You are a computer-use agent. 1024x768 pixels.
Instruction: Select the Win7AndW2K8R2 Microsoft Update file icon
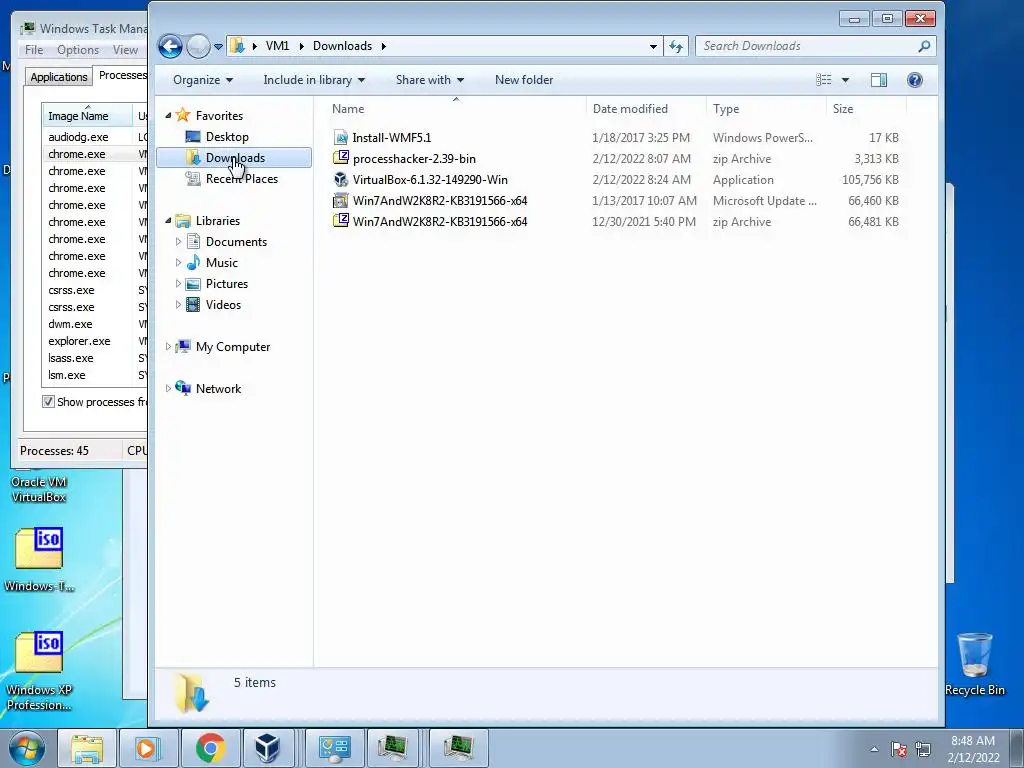click(x=340, y=200)
